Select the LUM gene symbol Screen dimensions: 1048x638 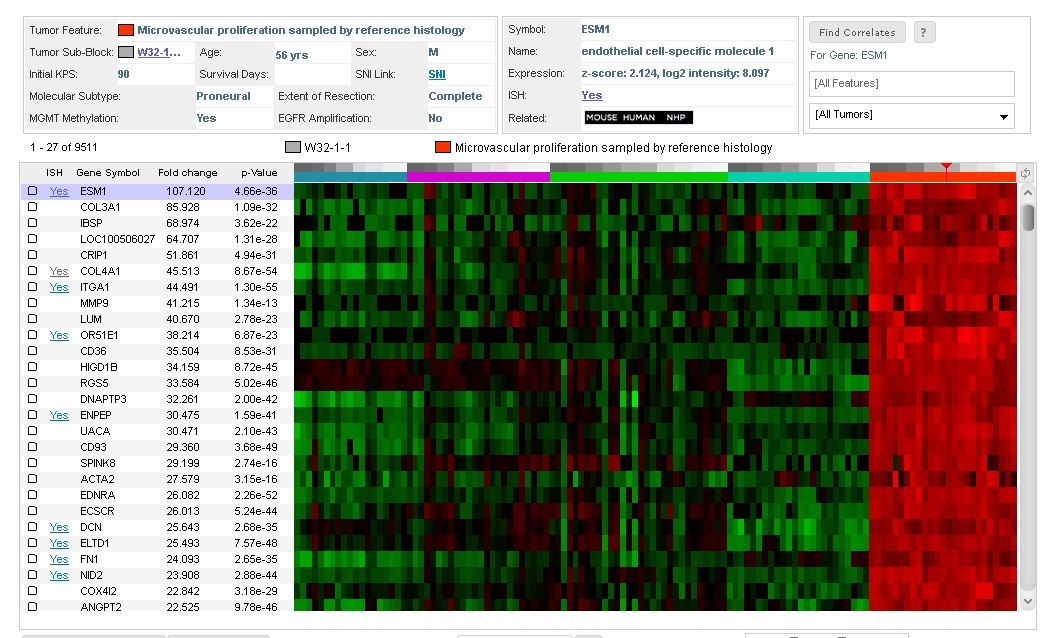pyautogui.click(x=91, y=319)
